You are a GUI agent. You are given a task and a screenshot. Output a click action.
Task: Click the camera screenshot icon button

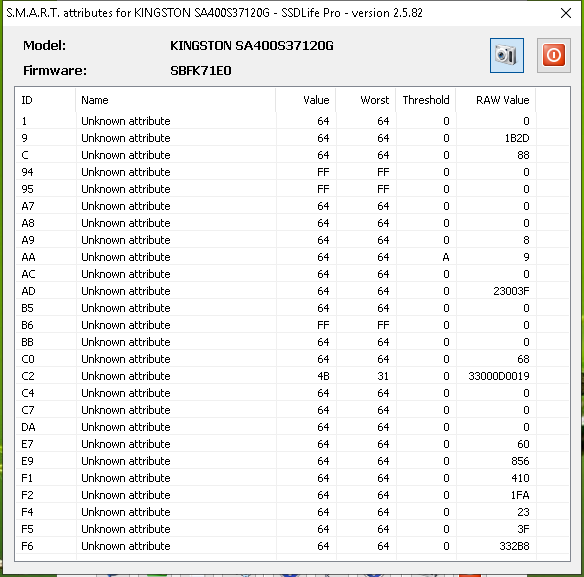tap(507, 56)
